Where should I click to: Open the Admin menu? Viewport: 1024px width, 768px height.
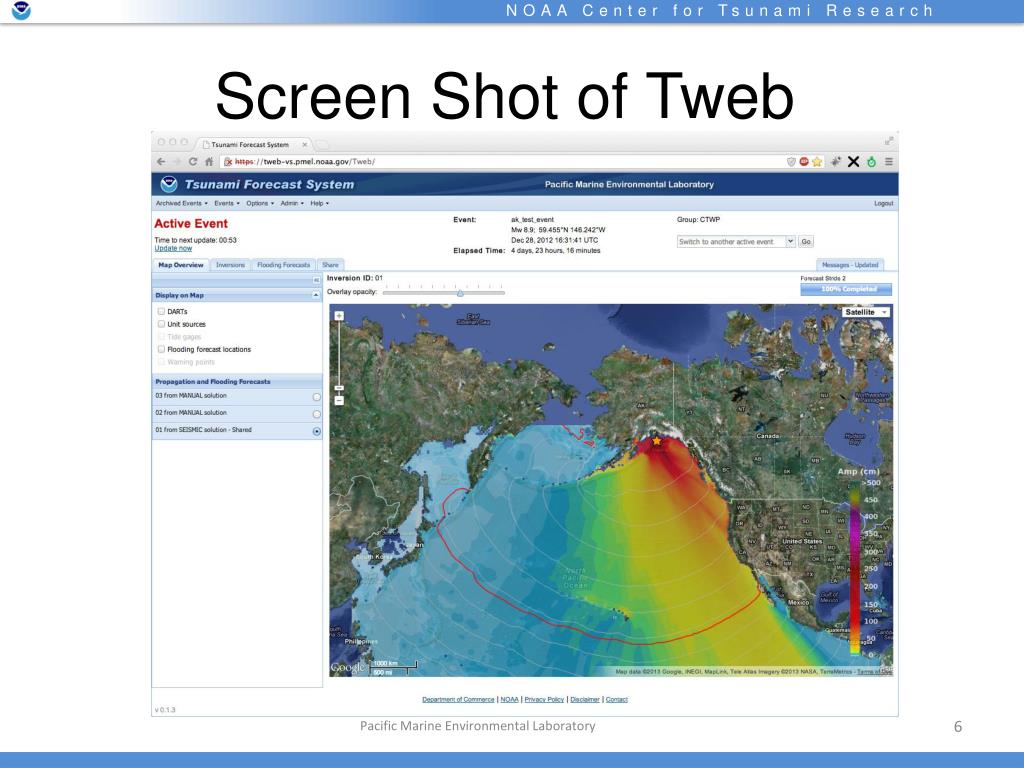(292, 203)
